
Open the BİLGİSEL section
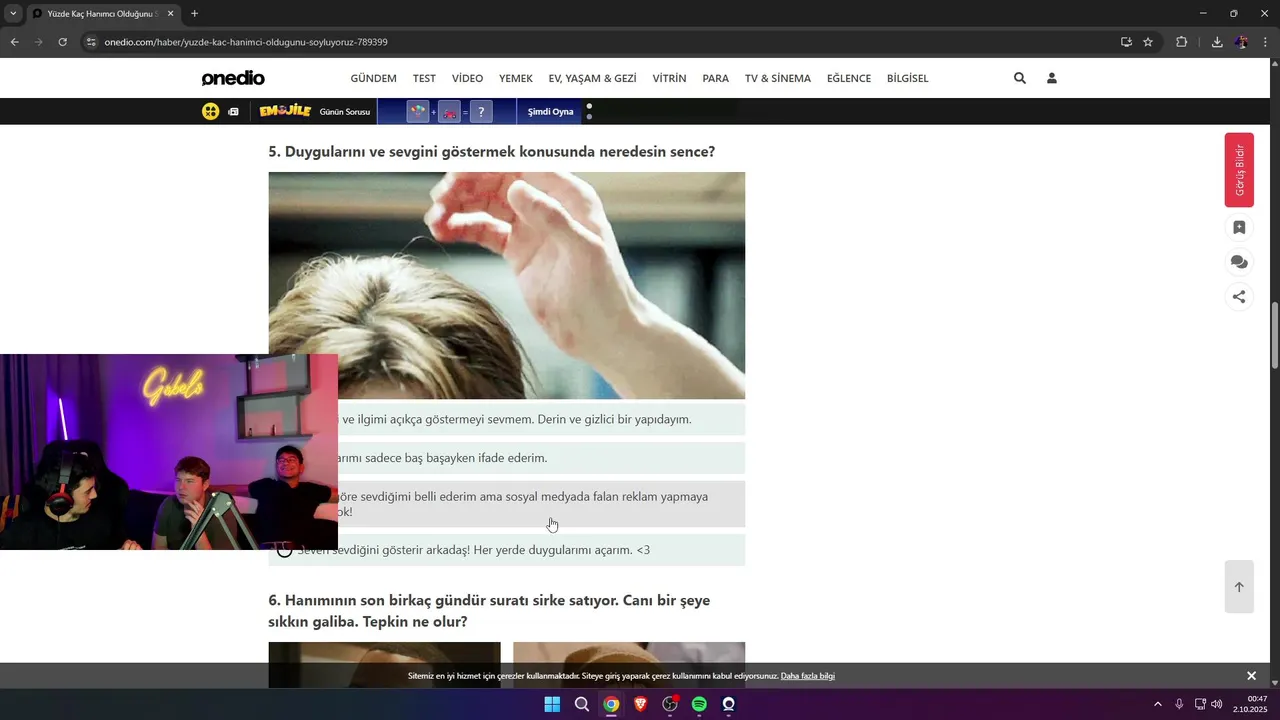pyautogui.click(x=908, y=78)
